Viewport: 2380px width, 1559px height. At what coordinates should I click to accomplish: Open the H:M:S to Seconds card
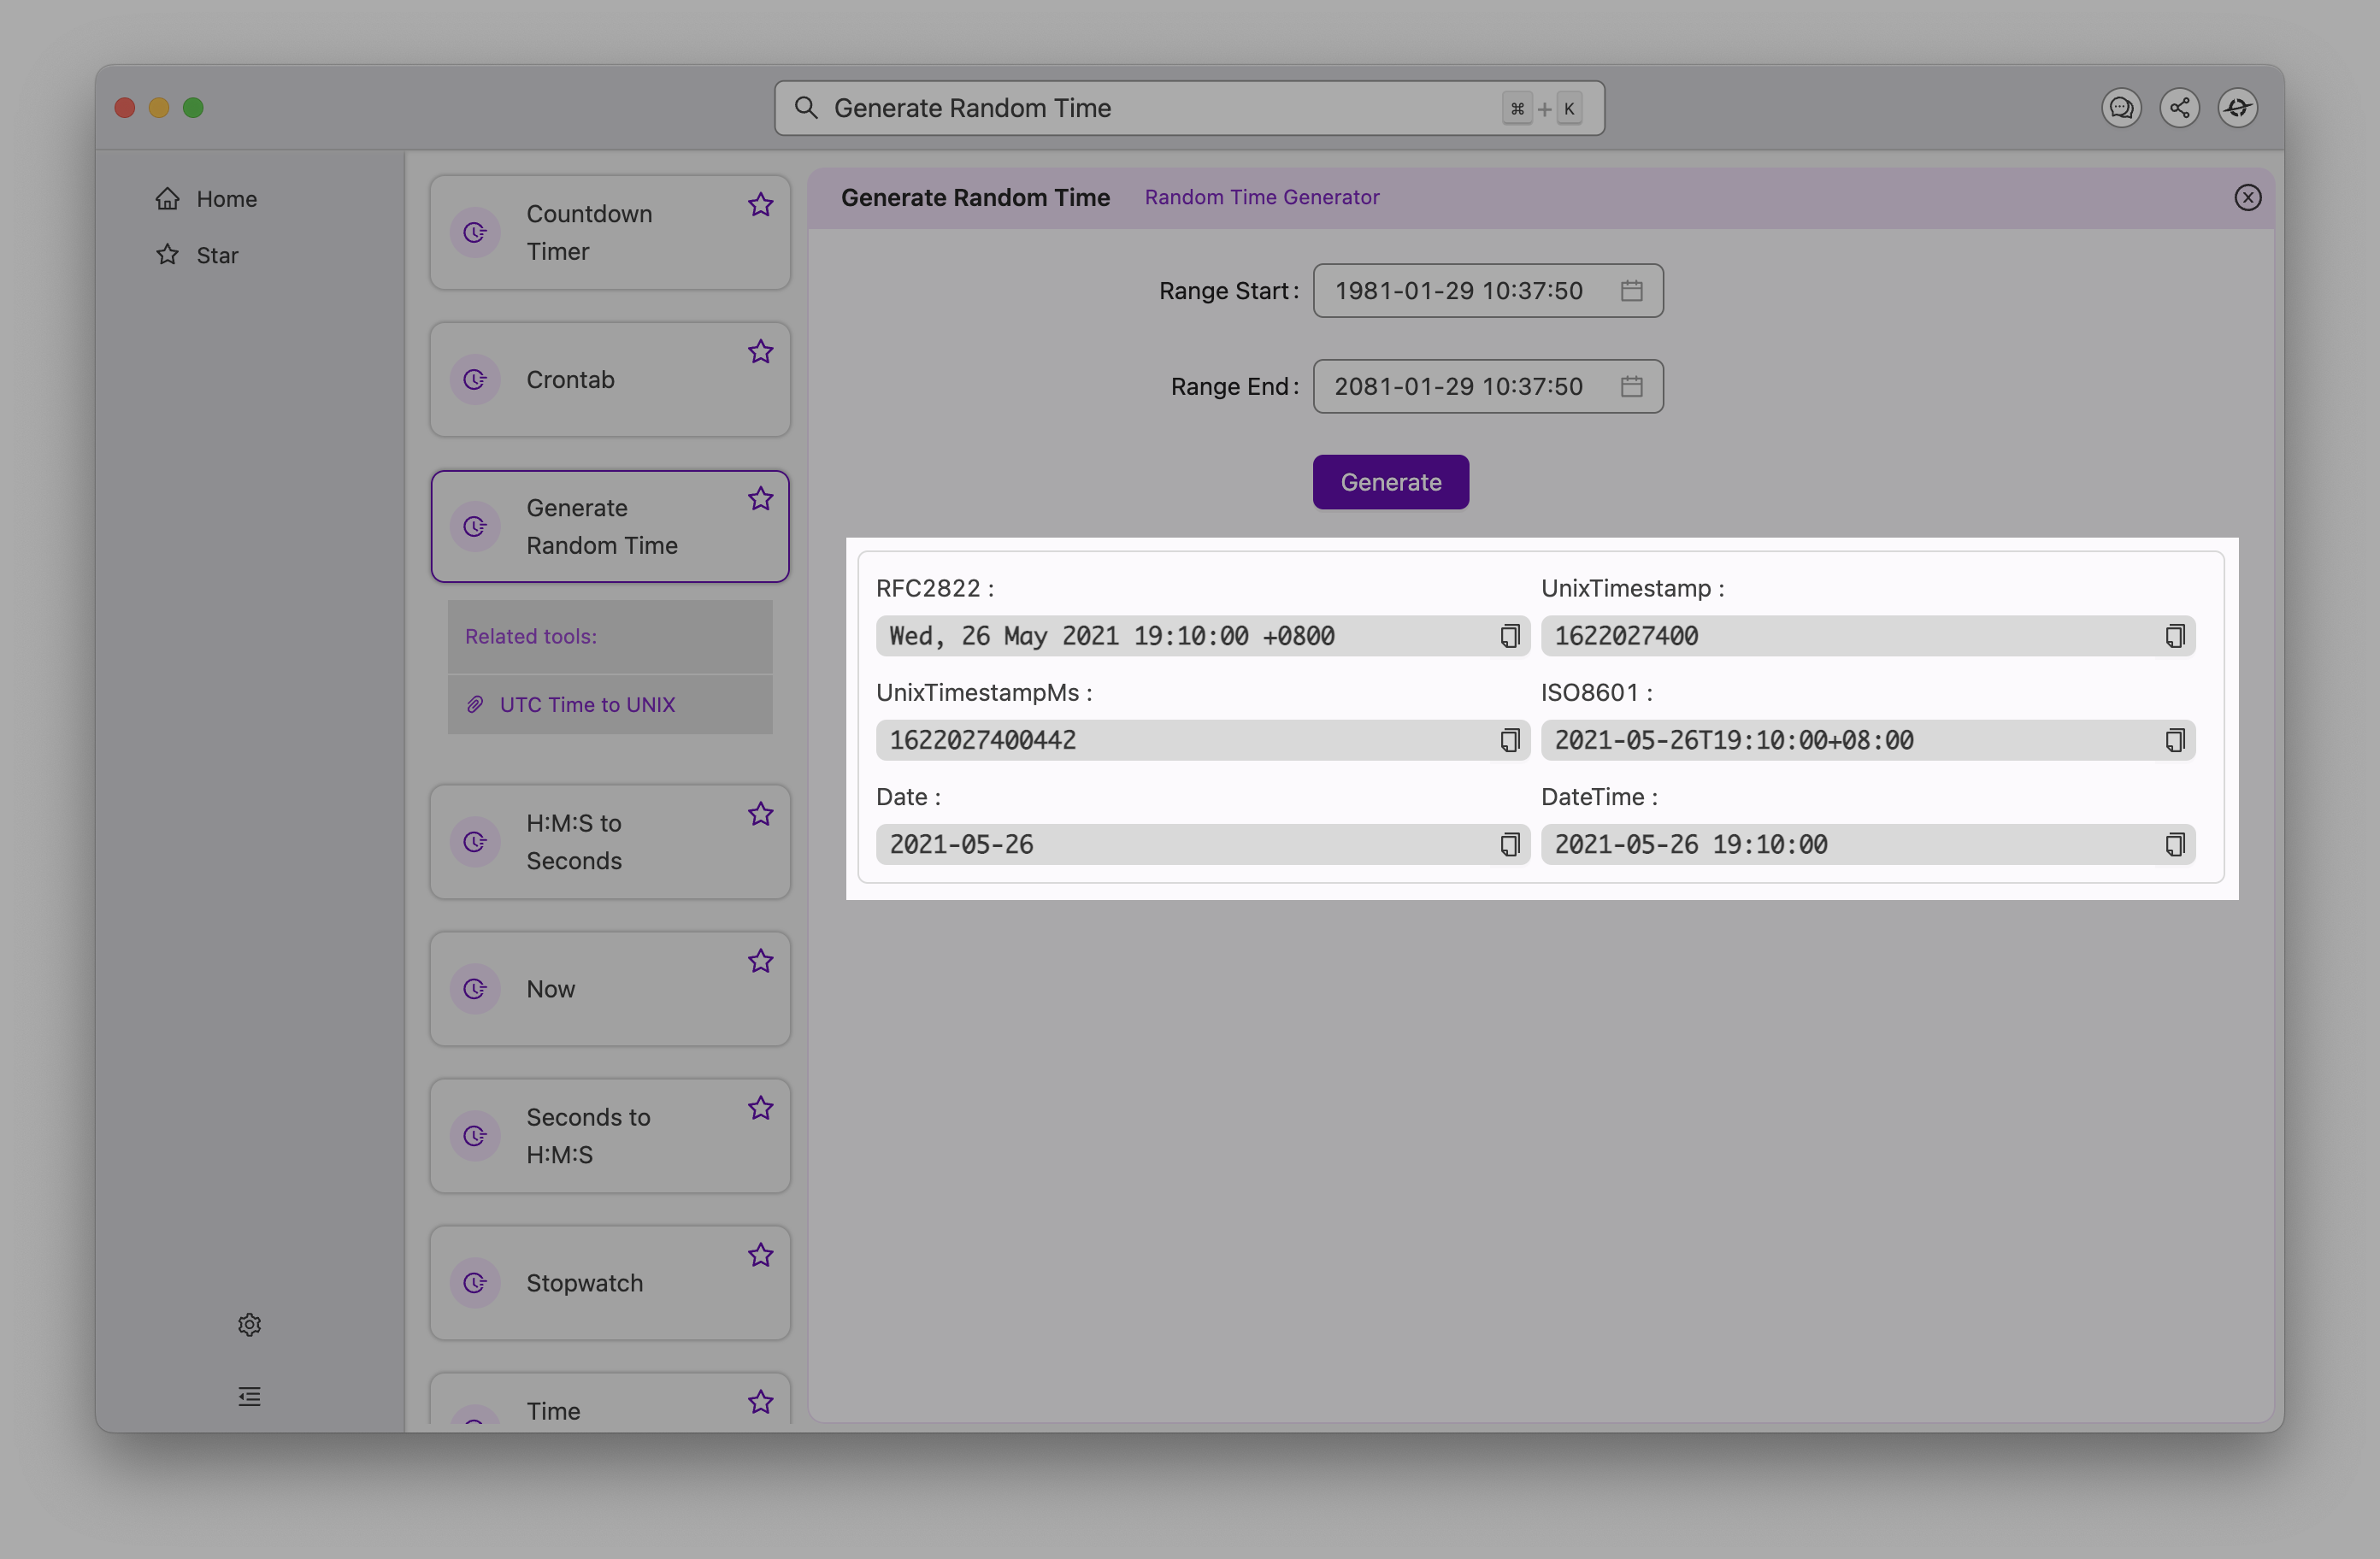click(x=610, y=842)
